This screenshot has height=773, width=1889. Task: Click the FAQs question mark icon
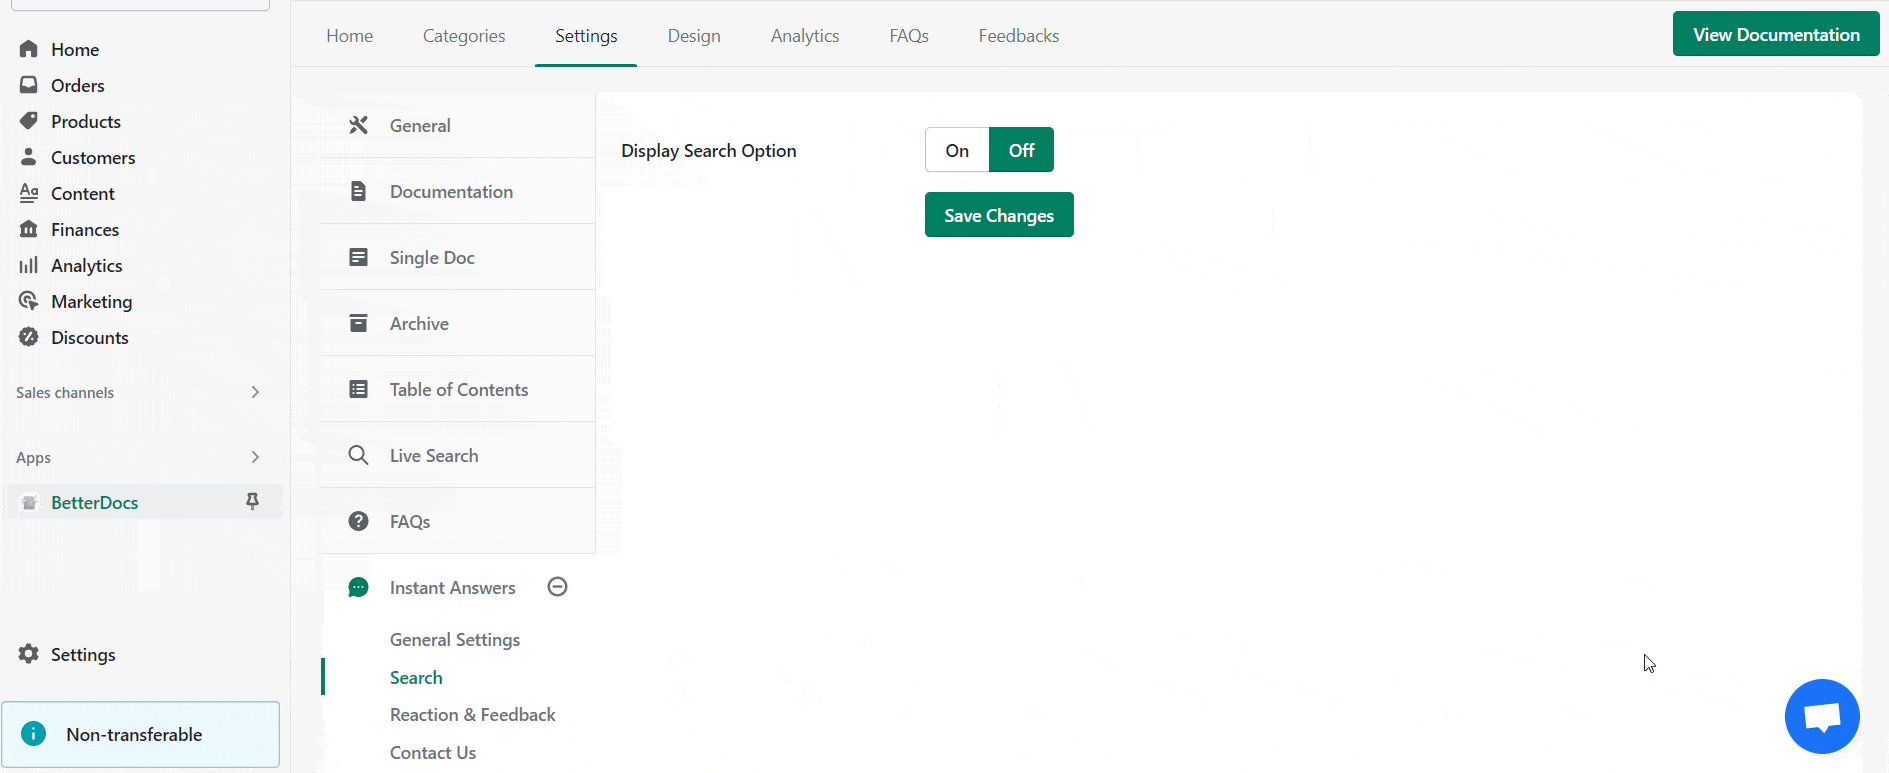click(x=358, y=521)
